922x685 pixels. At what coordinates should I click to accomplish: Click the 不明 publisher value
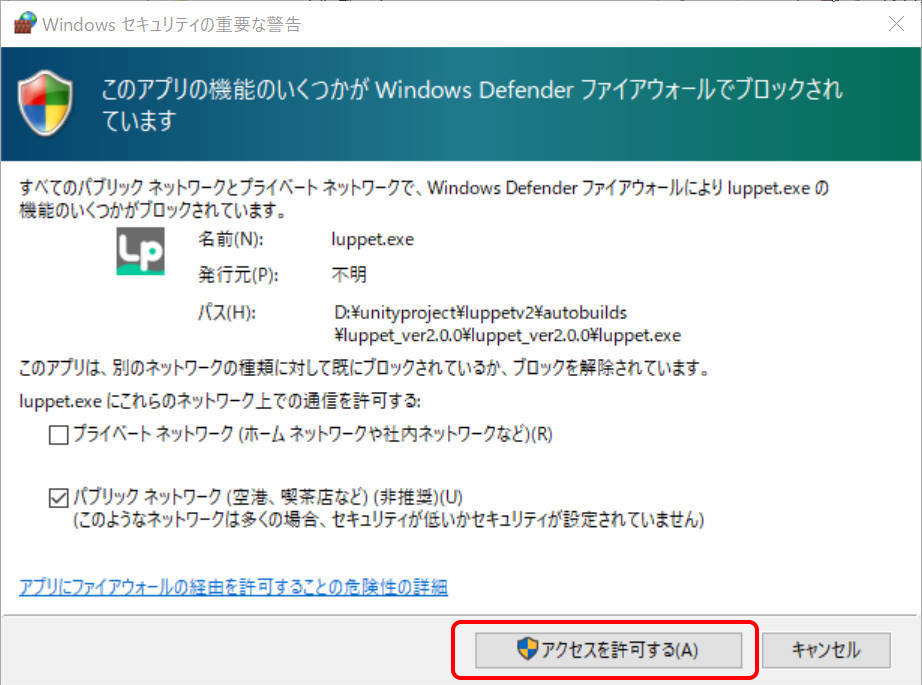(350, 275)
